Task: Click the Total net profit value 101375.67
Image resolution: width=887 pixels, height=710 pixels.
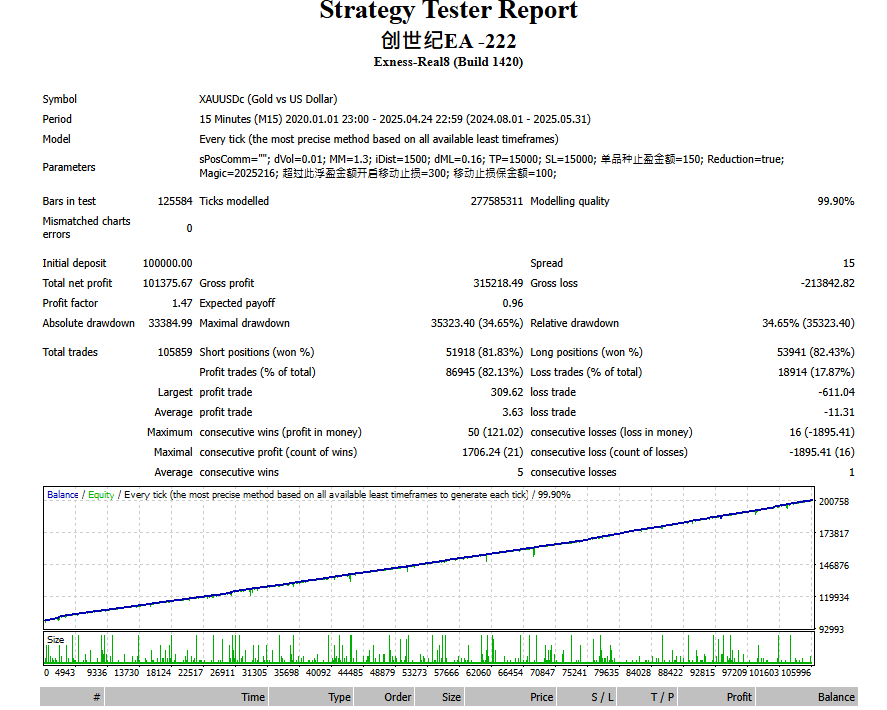Action: (x=167, y=283)
